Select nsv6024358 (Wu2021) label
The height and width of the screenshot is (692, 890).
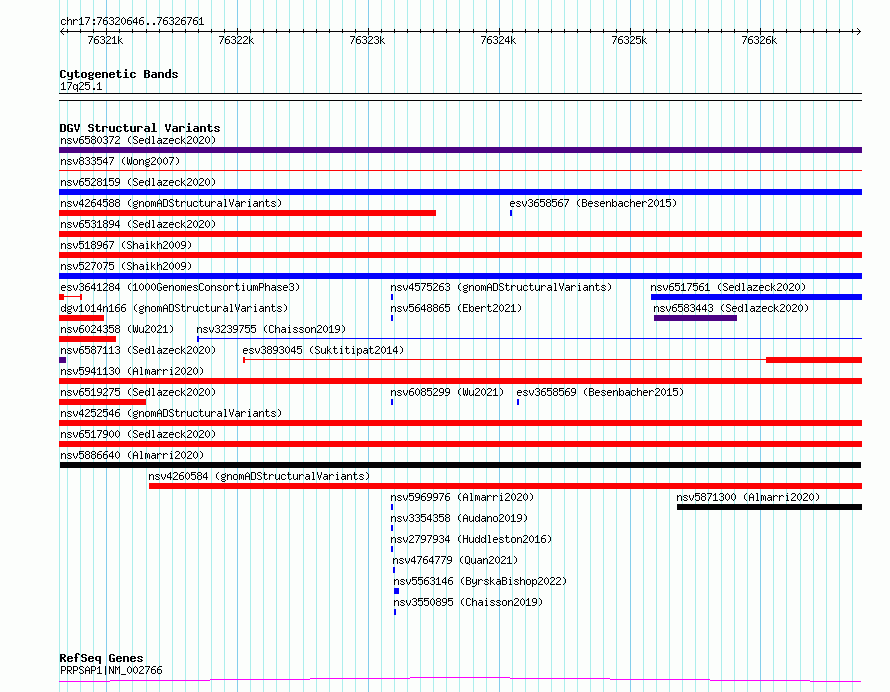117,329
